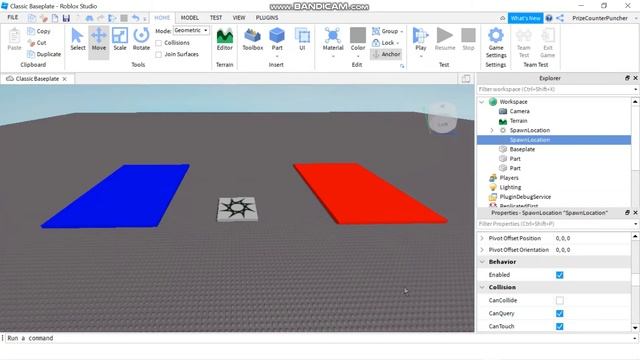The width and height of the screenshot is (640, 360).
Task: Select Lighting in Explorer
Action: pos(510,187)
